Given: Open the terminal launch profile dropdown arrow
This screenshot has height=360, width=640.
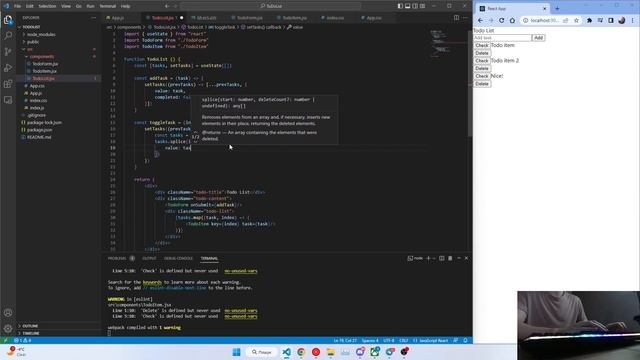Looking at the screenshot, I should [434, 258].
